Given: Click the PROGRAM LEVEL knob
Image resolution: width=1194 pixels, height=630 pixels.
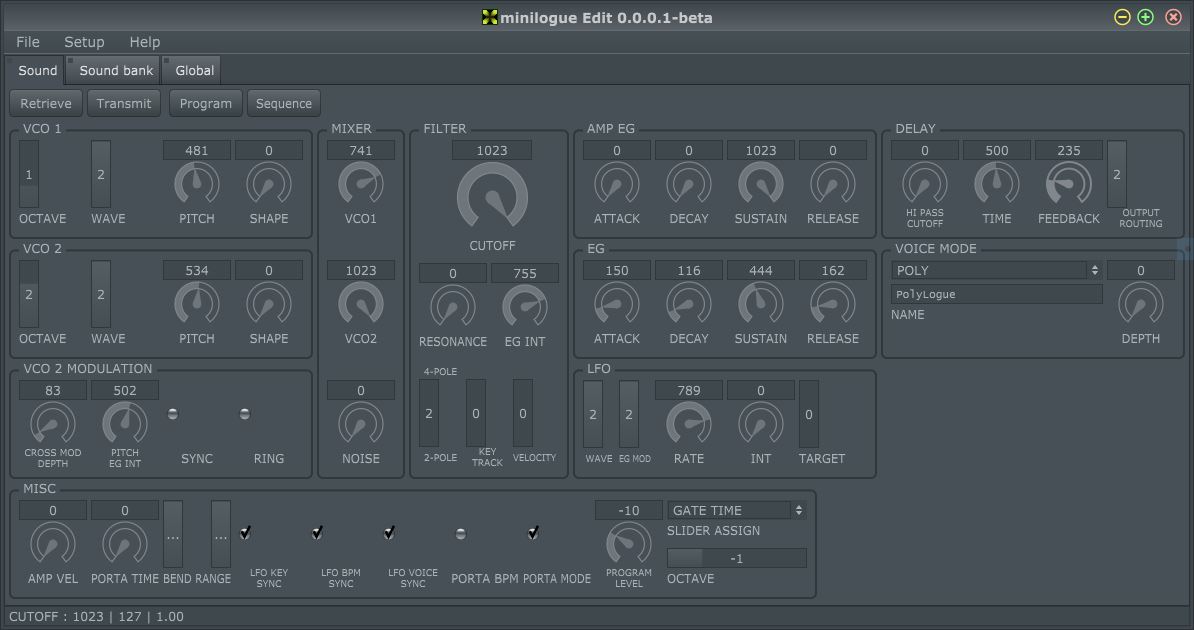Looking at the screenshot, I should (628, 544).
